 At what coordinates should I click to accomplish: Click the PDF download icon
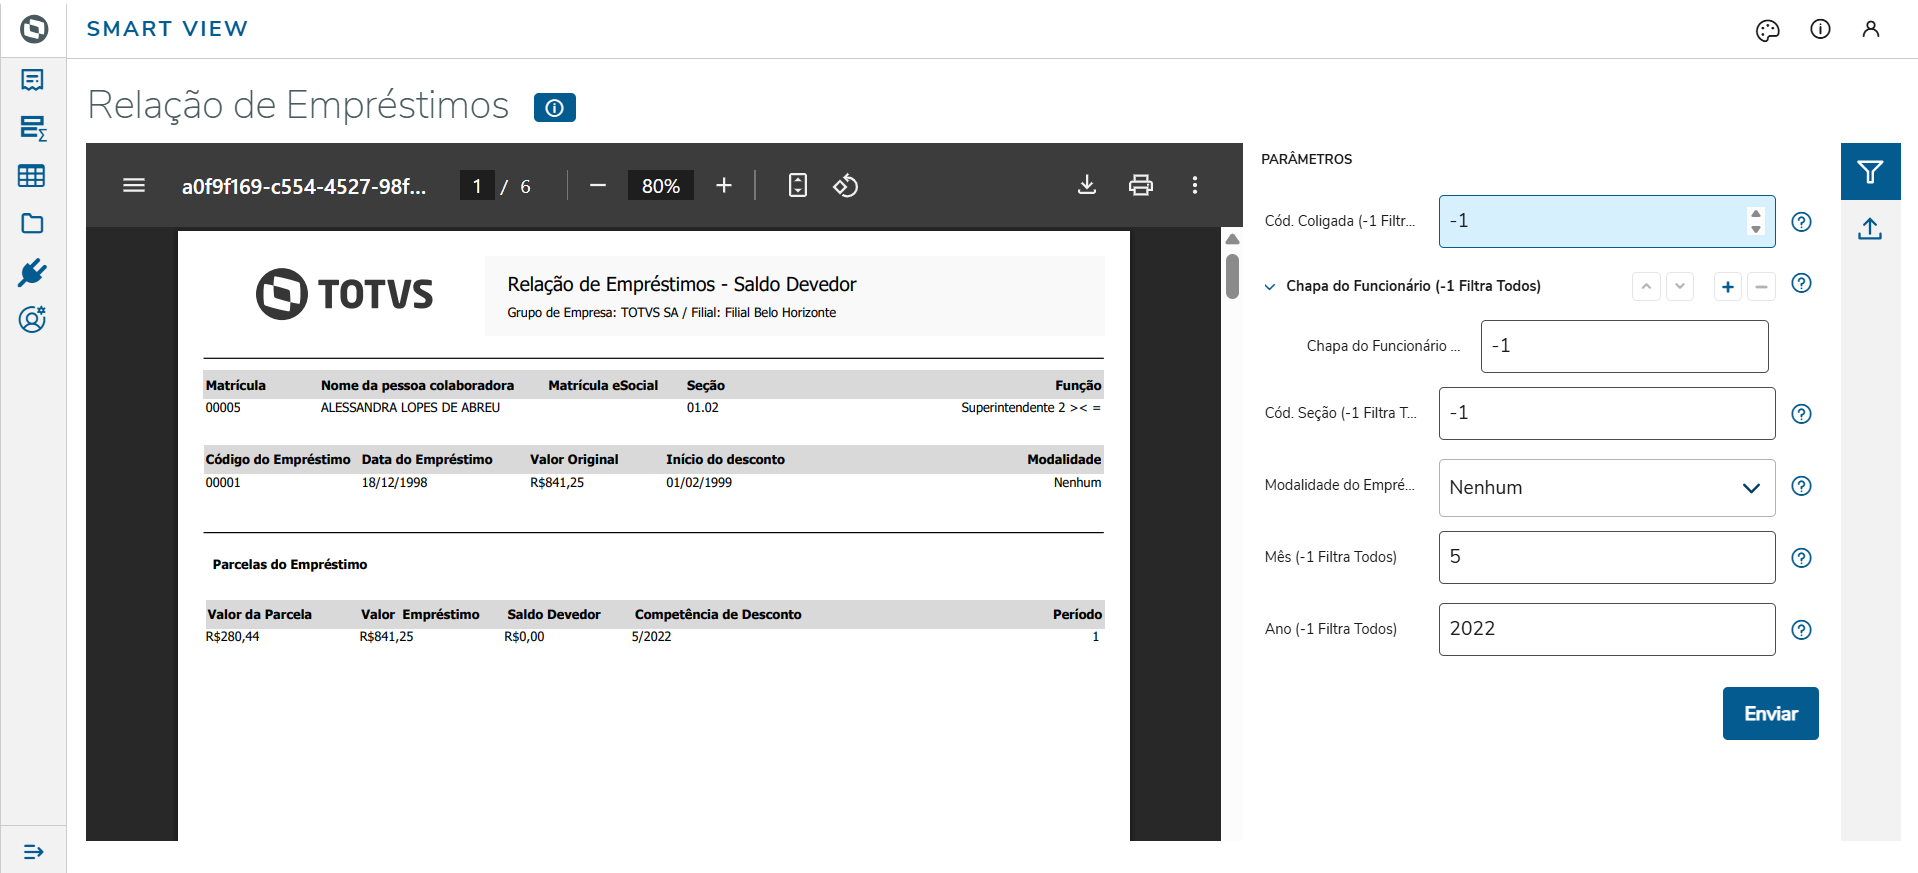[x=1087, y=185]
